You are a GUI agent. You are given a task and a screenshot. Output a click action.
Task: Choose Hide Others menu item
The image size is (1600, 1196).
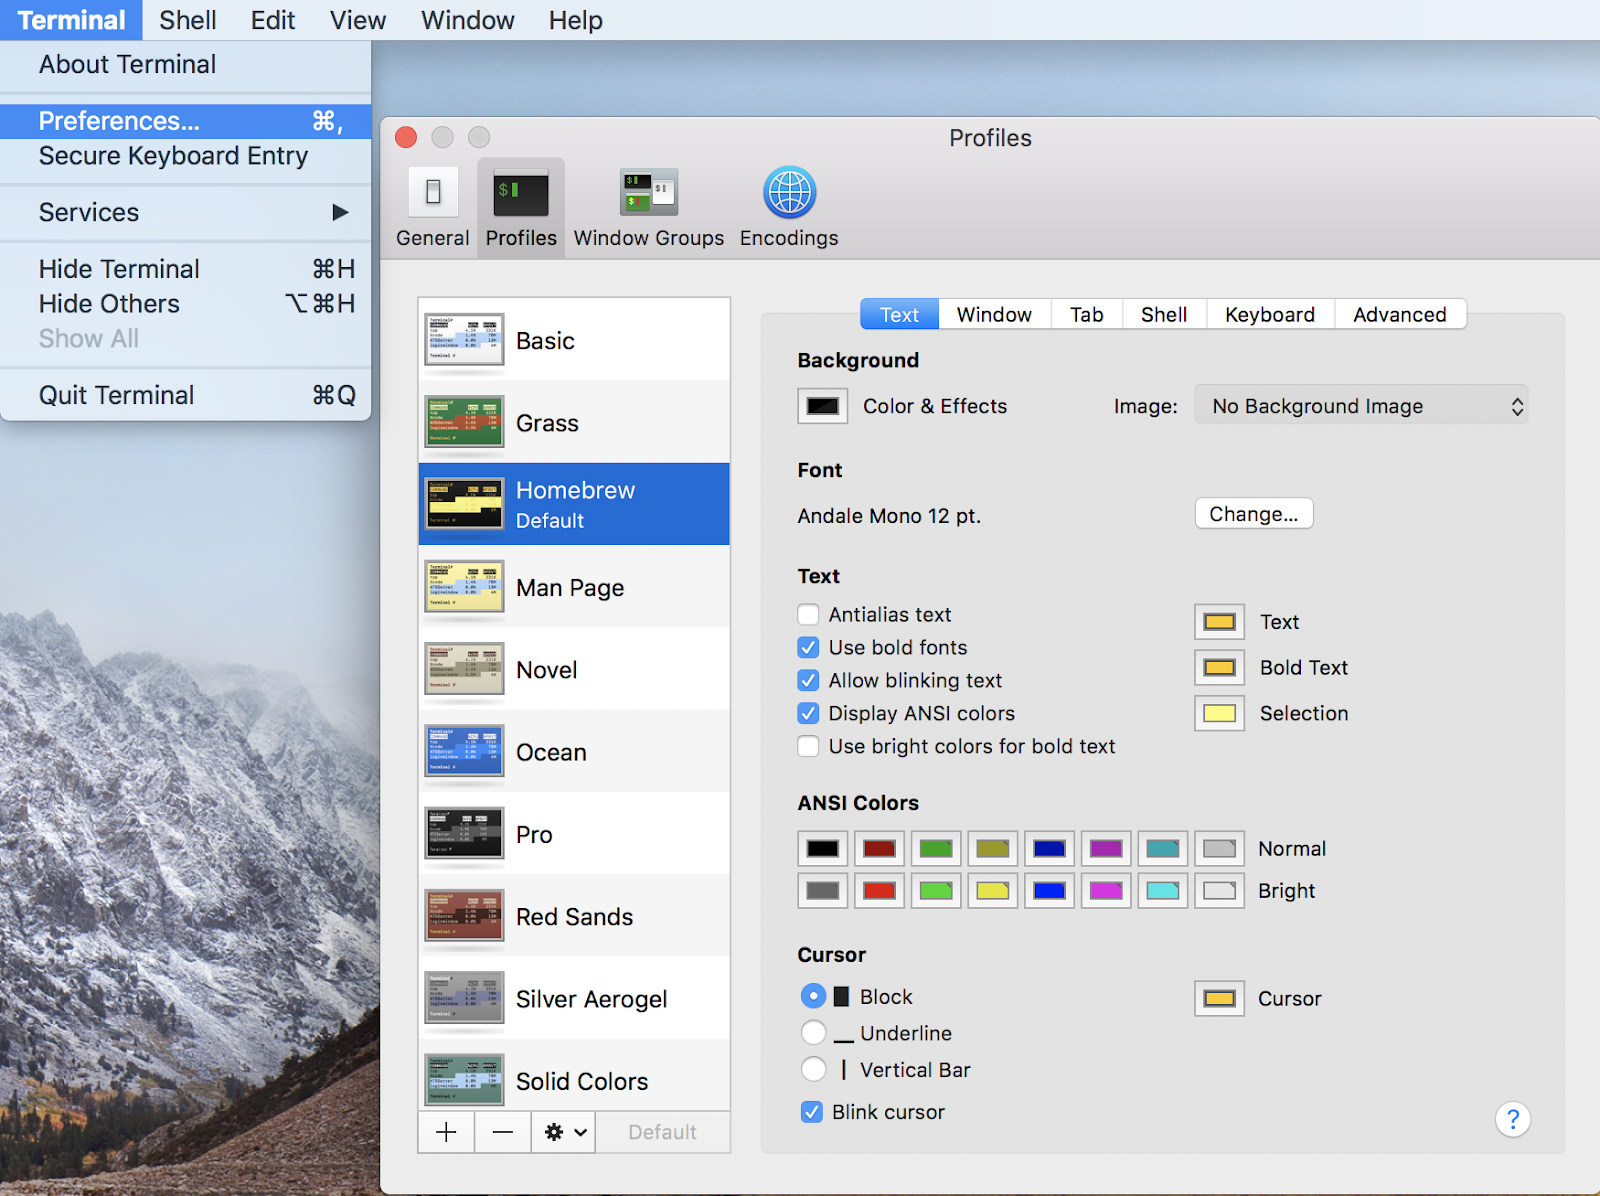pos(186,304)
